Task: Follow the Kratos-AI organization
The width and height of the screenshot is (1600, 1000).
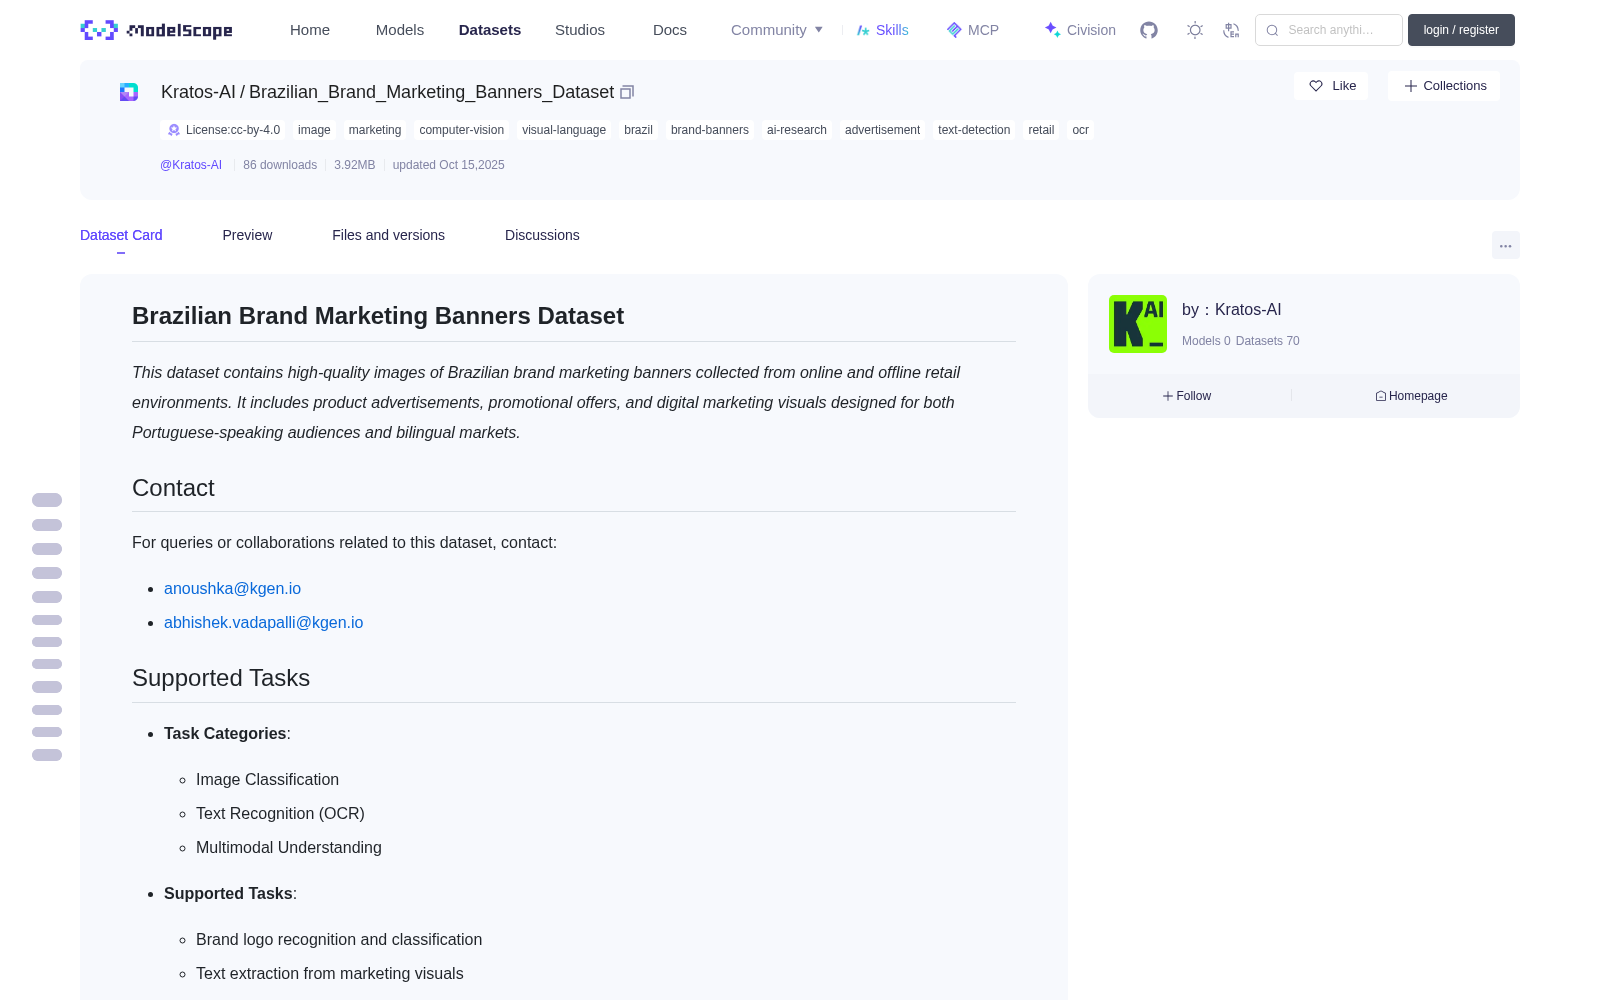Action: (x=1187, y=396)
